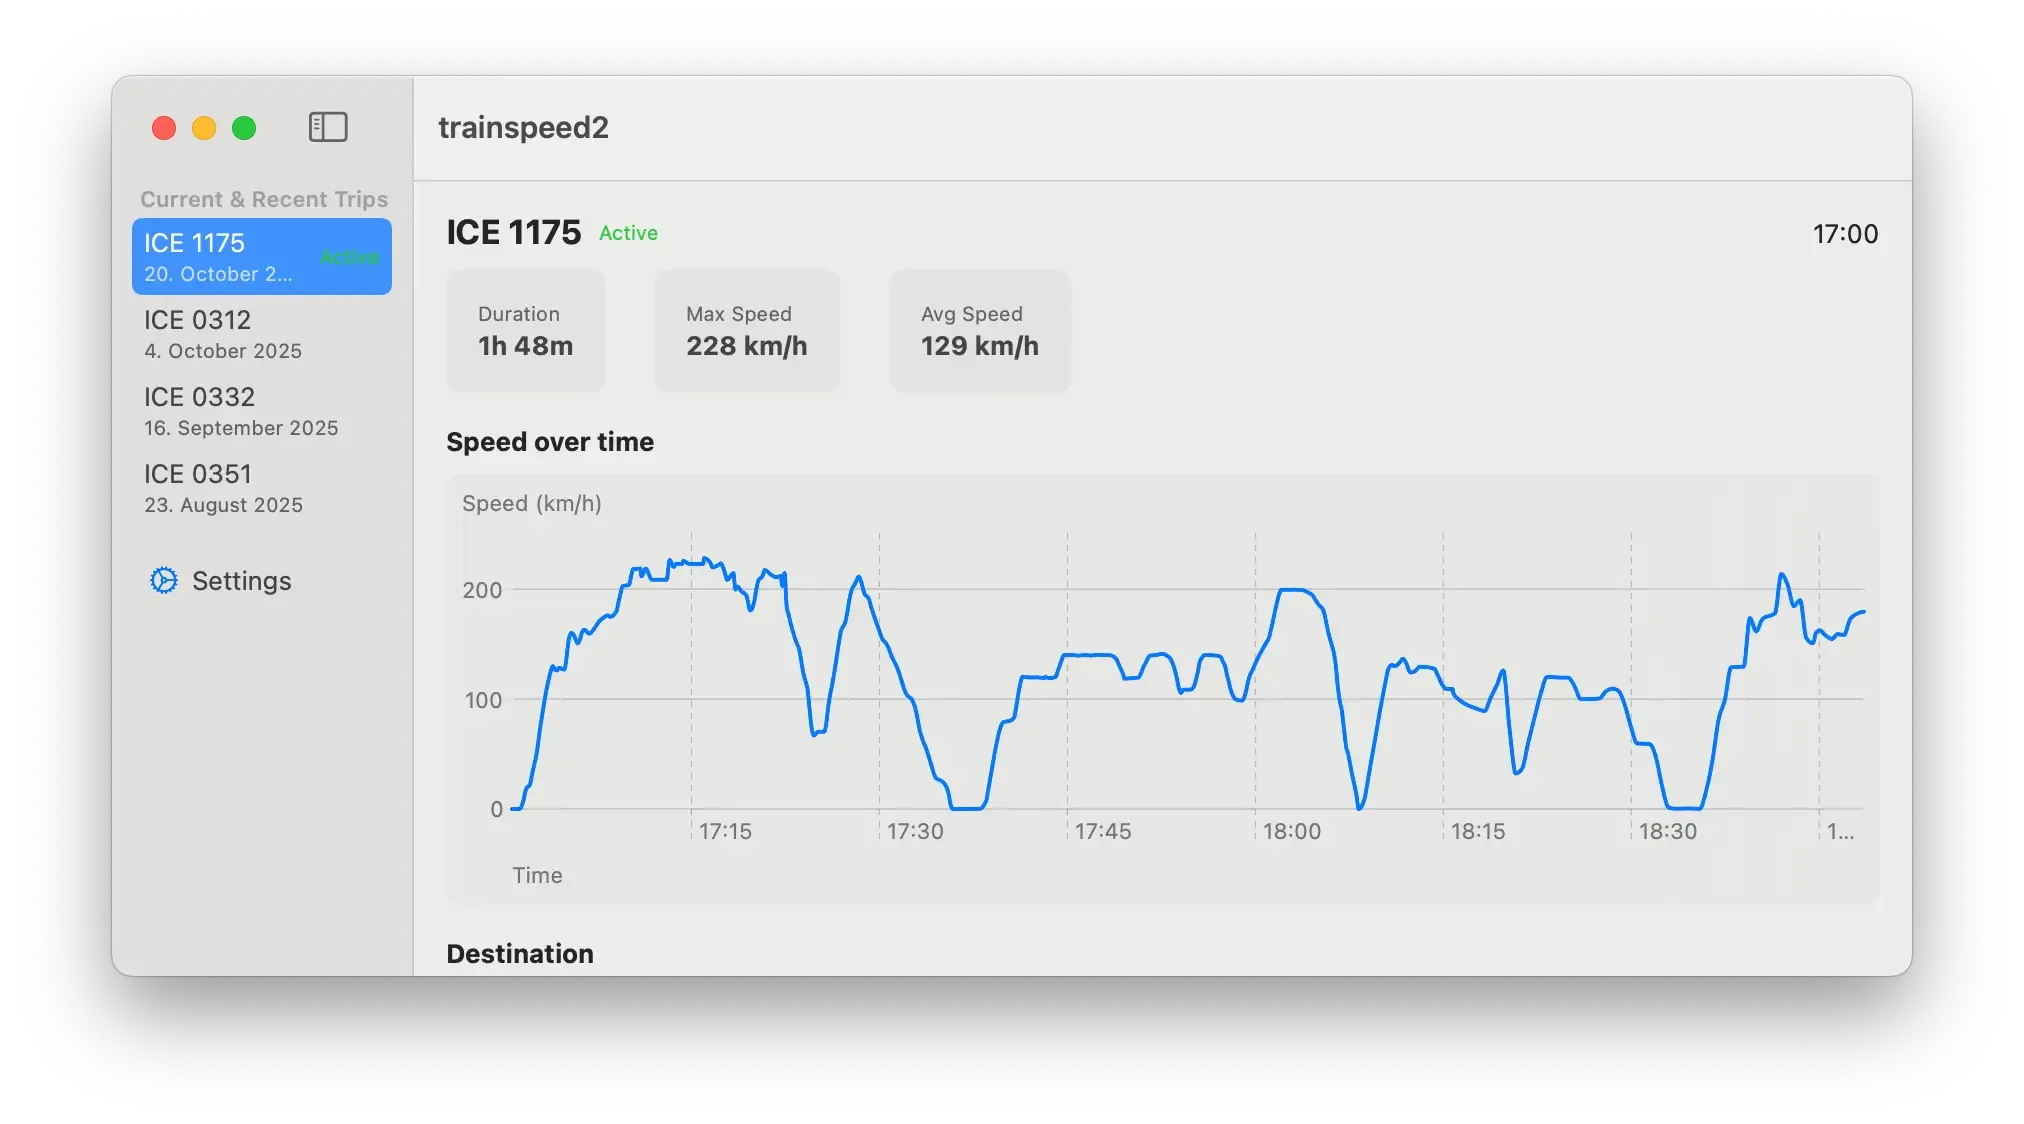2024x1124 pixels.
Task: Expand the Speed over time section
Action: pos(550,441)
